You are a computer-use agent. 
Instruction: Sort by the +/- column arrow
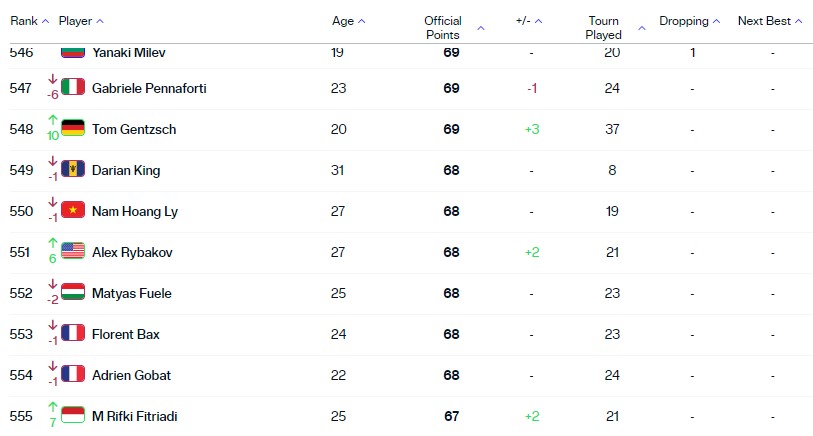pyautogui.click(x=539, y=21)
